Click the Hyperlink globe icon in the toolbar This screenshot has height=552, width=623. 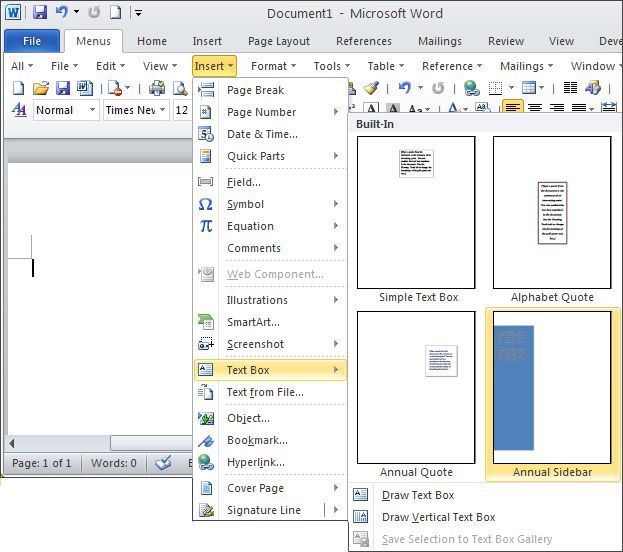click(472, 88)
